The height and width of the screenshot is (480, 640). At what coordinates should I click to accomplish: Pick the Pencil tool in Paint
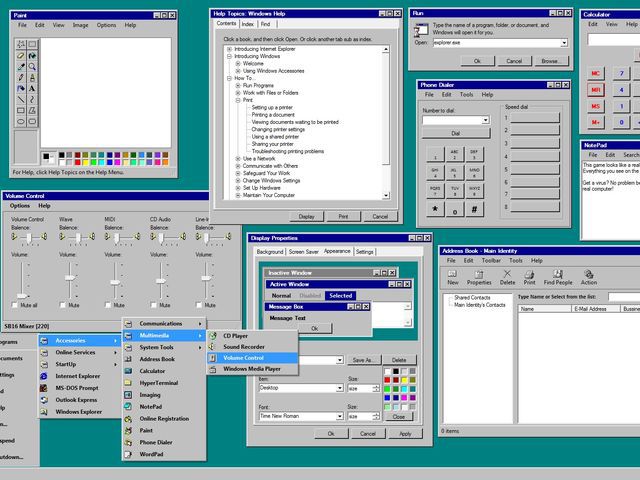coord(21,77)
